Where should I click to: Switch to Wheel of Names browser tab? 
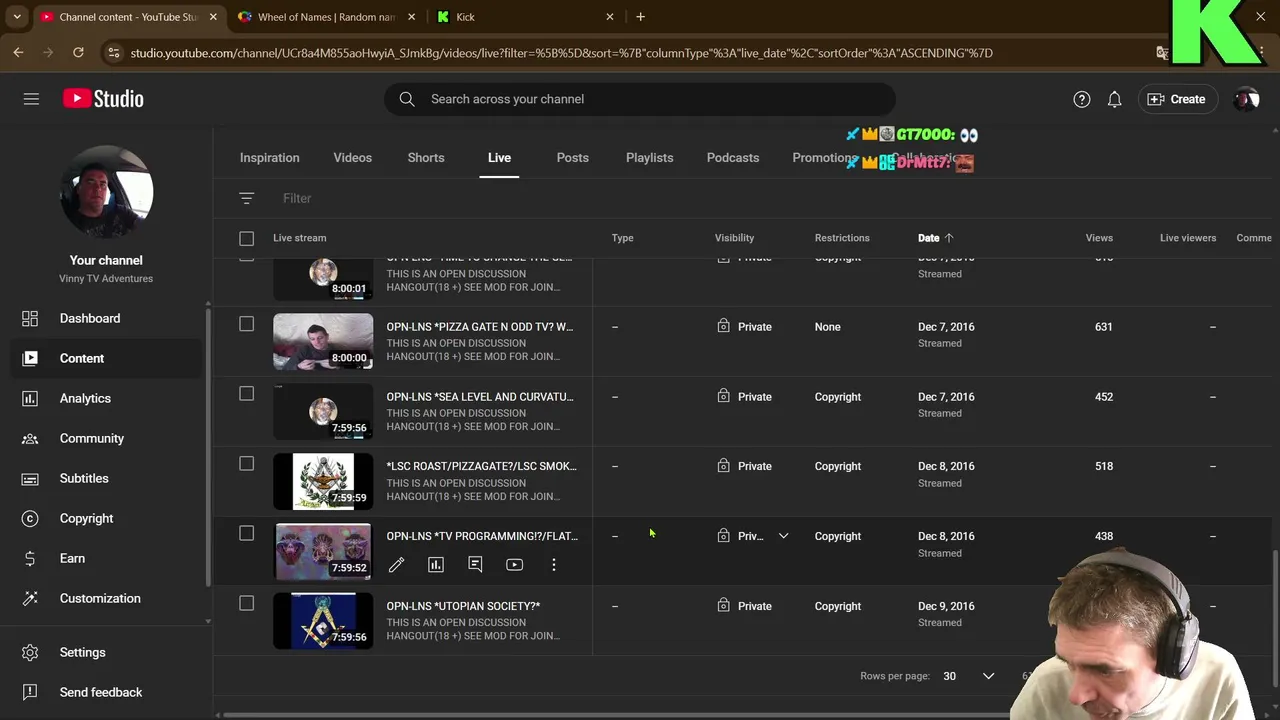[326, 17]
